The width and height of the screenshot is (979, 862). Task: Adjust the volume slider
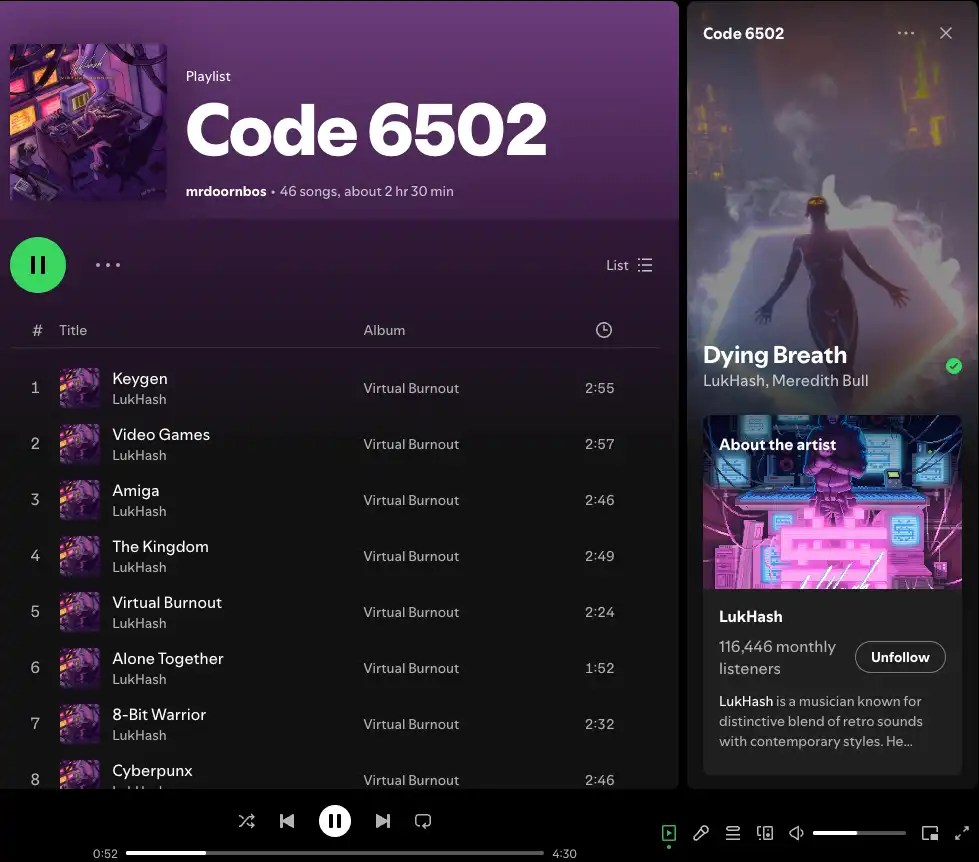point(858,833)
